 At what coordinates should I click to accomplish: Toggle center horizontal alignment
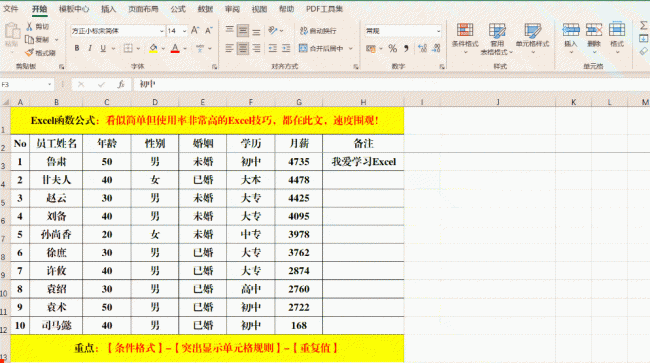243,48
